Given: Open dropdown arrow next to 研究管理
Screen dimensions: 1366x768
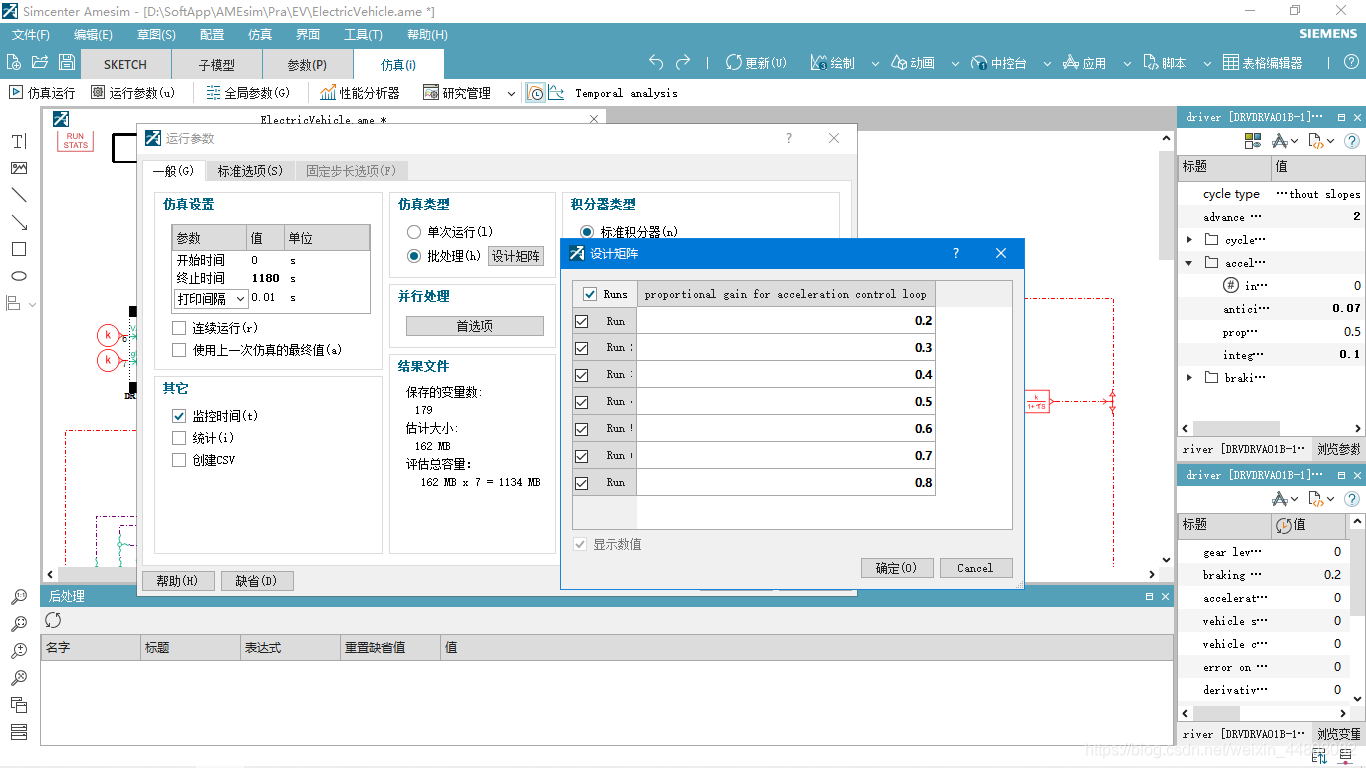Looking at the screenshot, I should (511, 93).
